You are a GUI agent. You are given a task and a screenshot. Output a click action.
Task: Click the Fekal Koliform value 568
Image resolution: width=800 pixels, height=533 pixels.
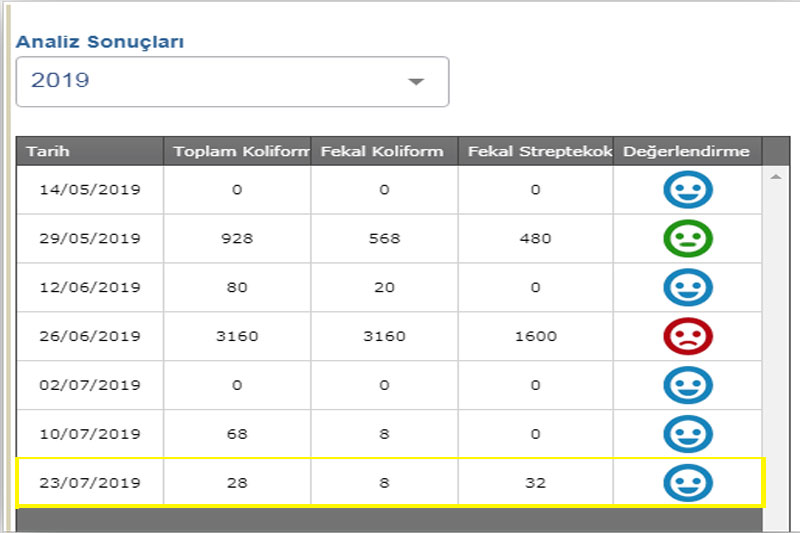385,239
